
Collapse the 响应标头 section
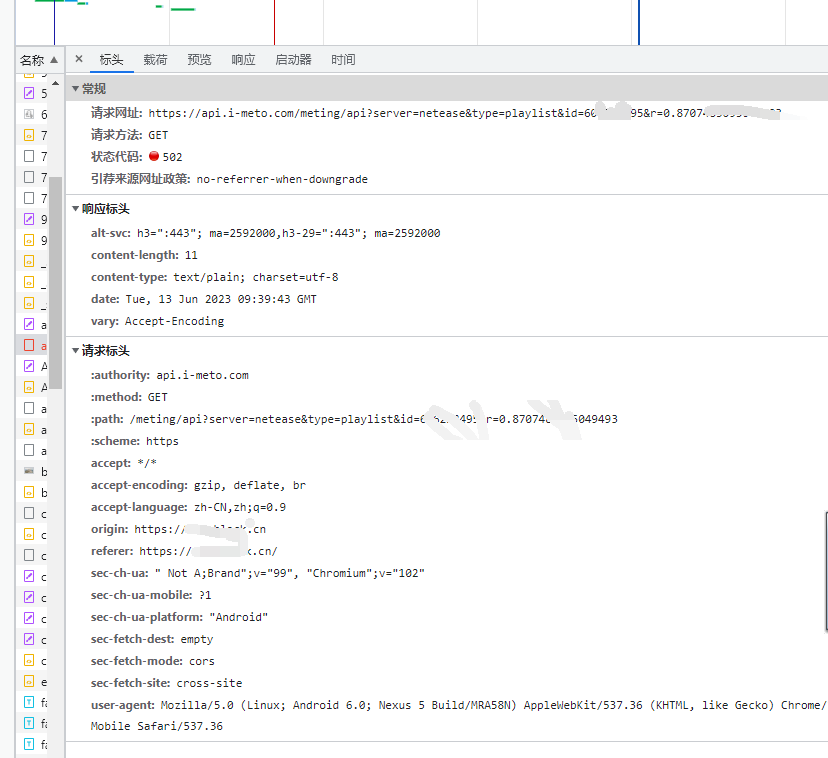click(x=76, y=208)
